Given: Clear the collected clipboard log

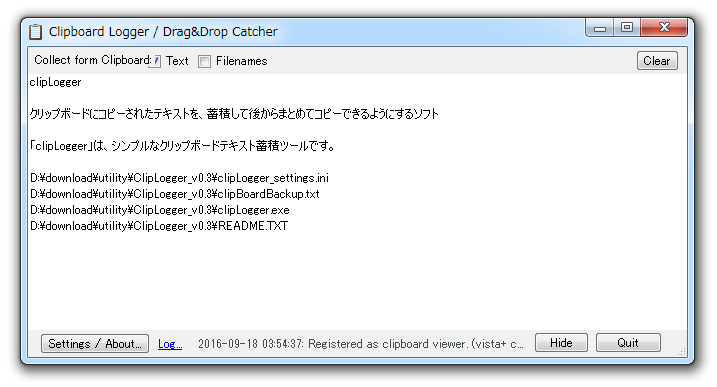Looking at the screenshot, I should point(657,61).
